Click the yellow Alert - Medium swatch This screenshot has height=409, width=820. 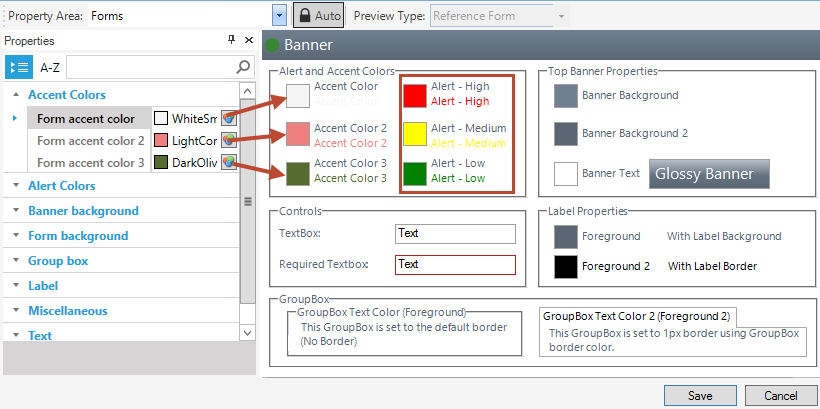tap(415, 134)
